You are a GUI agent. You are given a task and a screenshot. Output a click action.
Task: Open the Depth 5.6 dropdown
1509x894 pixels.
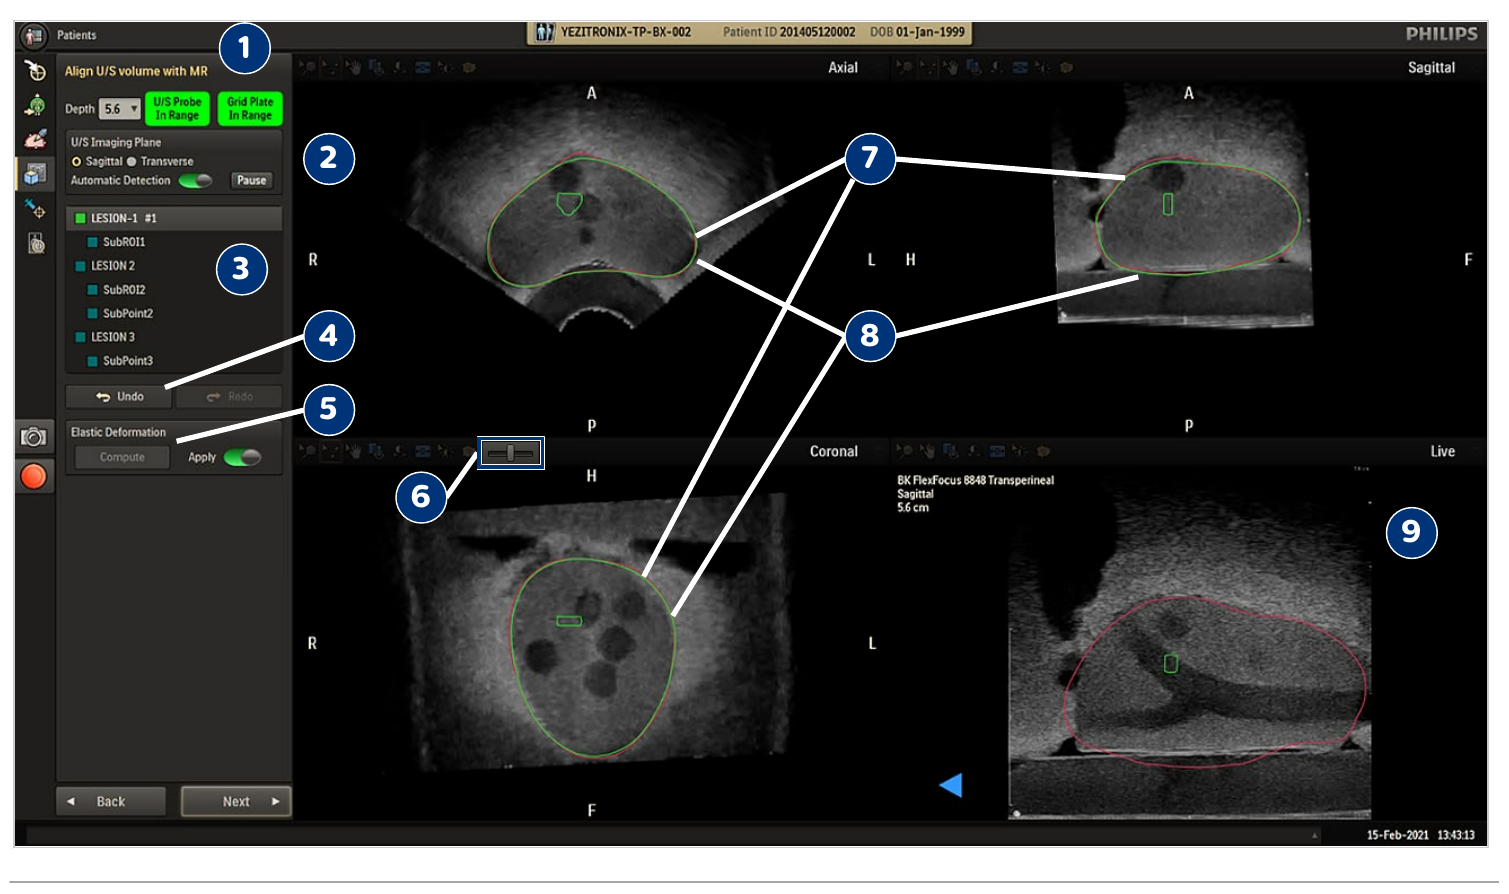(119, 109)
